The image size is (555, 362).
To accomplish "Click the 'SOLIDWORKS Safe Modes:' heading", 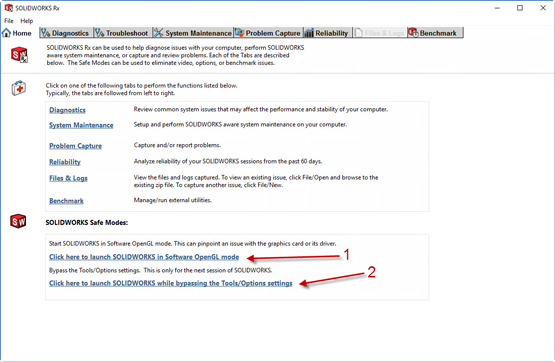I will coord(87,223).
